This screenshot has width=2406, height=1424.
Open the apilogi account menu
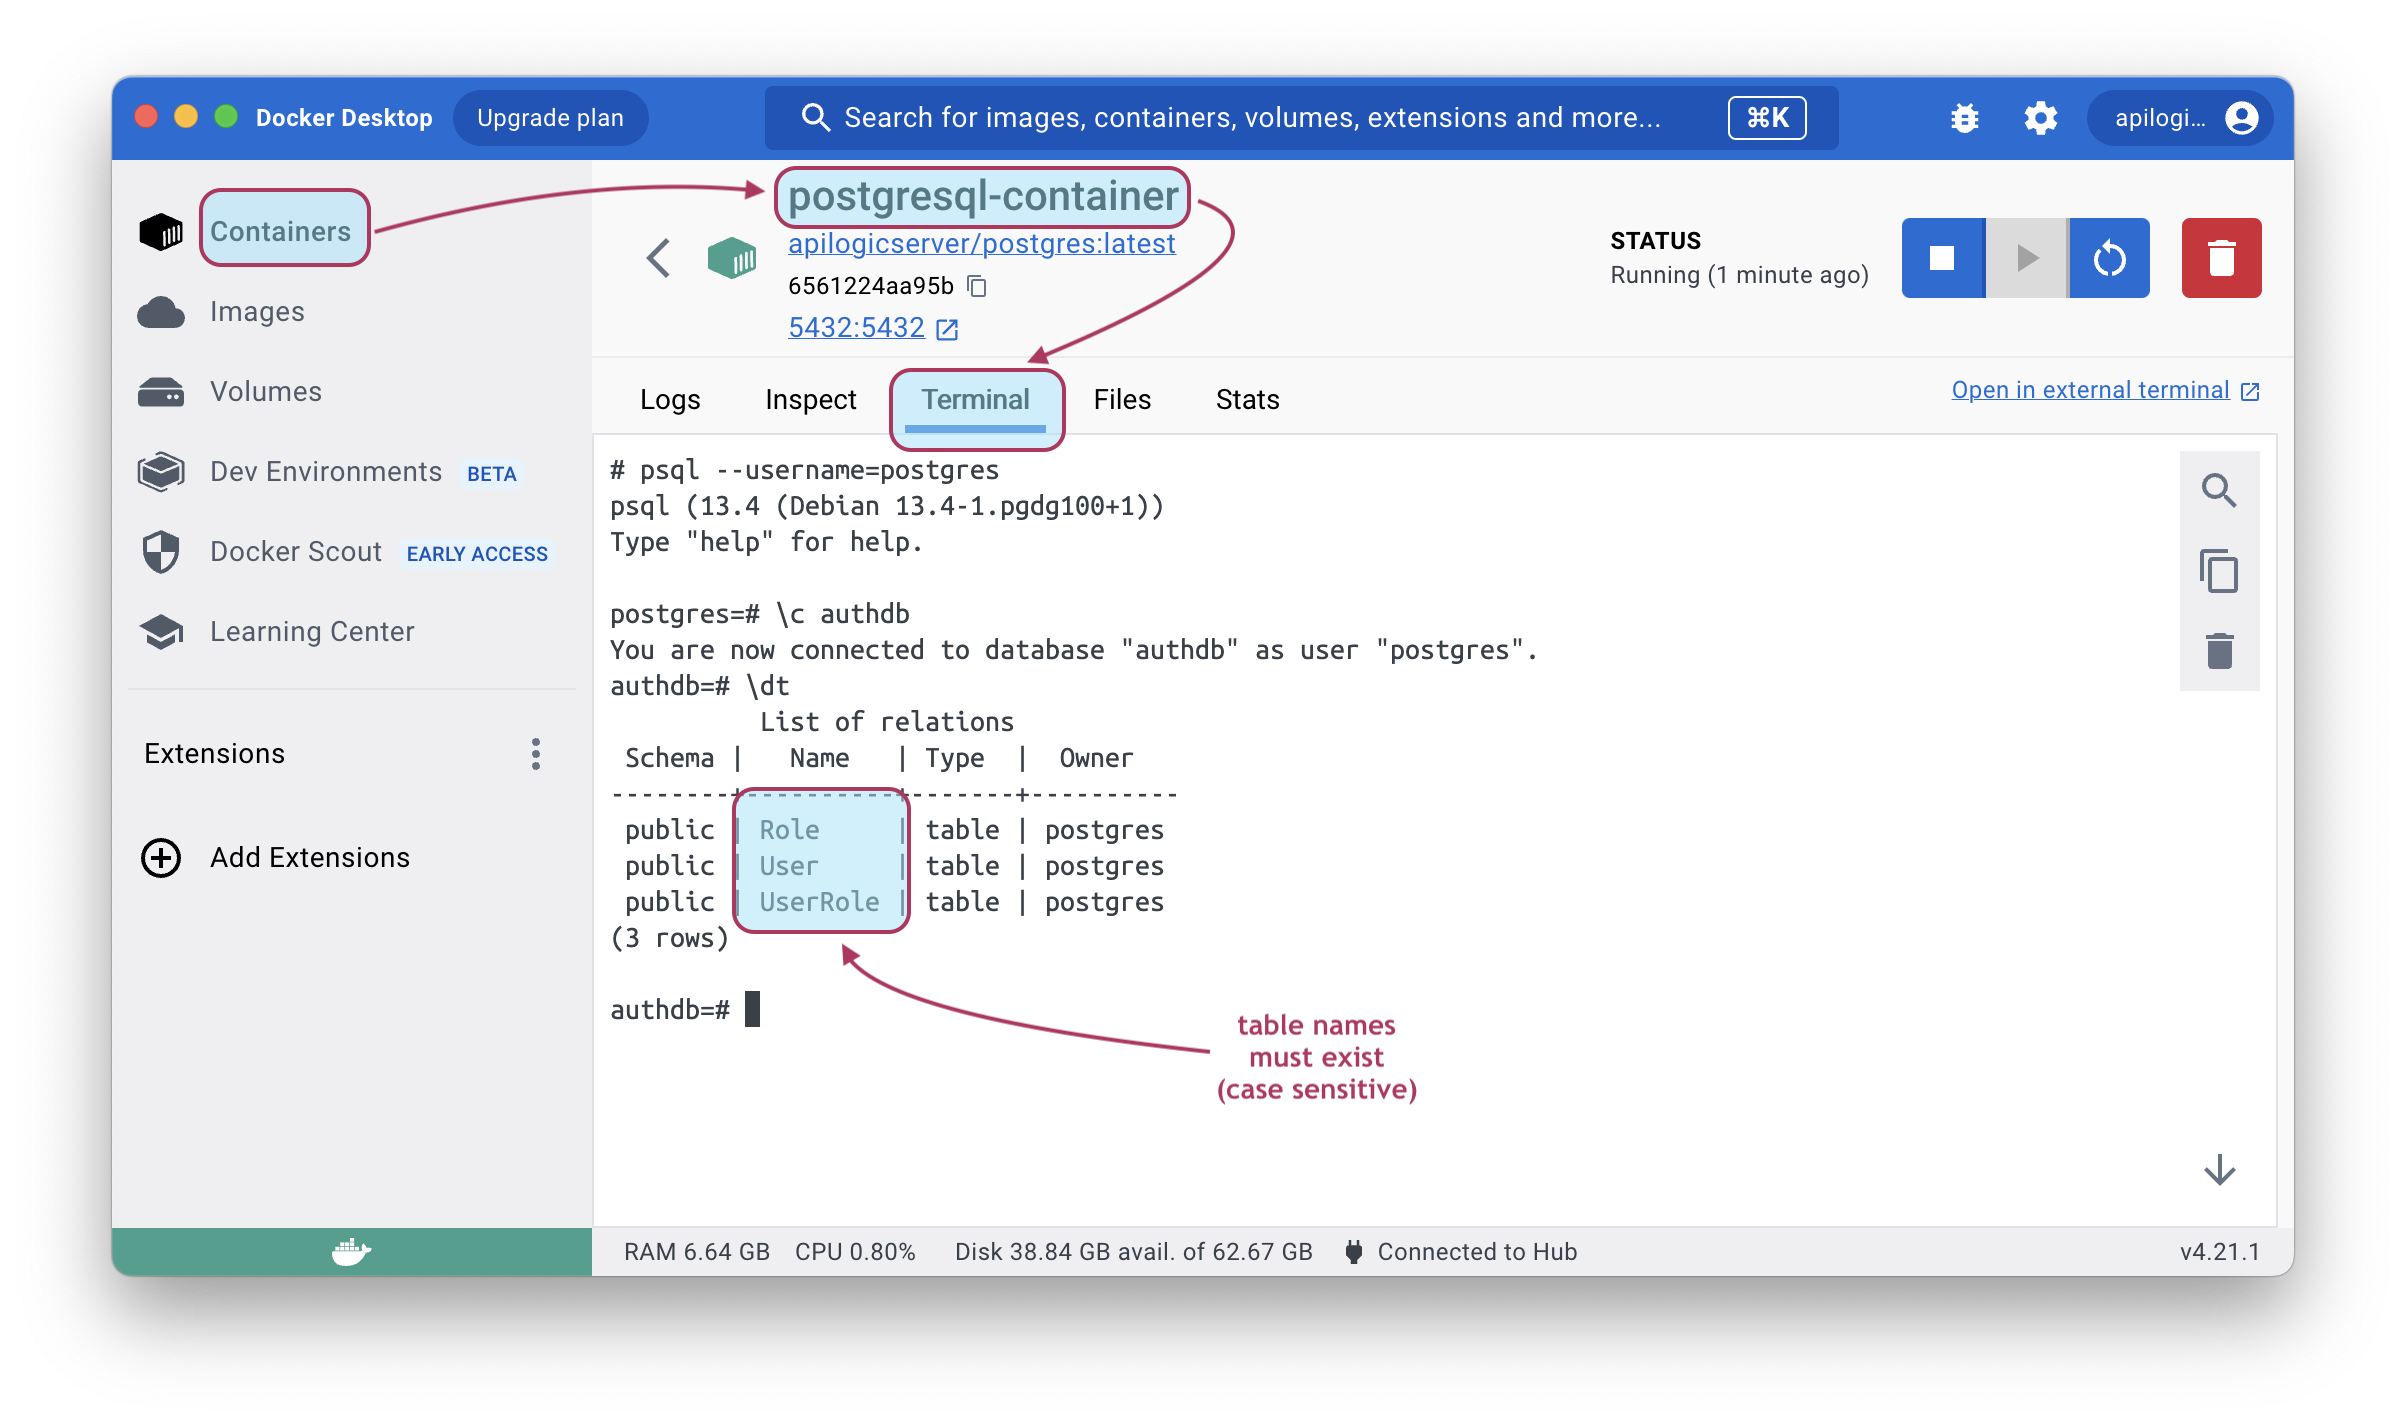pyautogui.click(x=2180, y=118)
